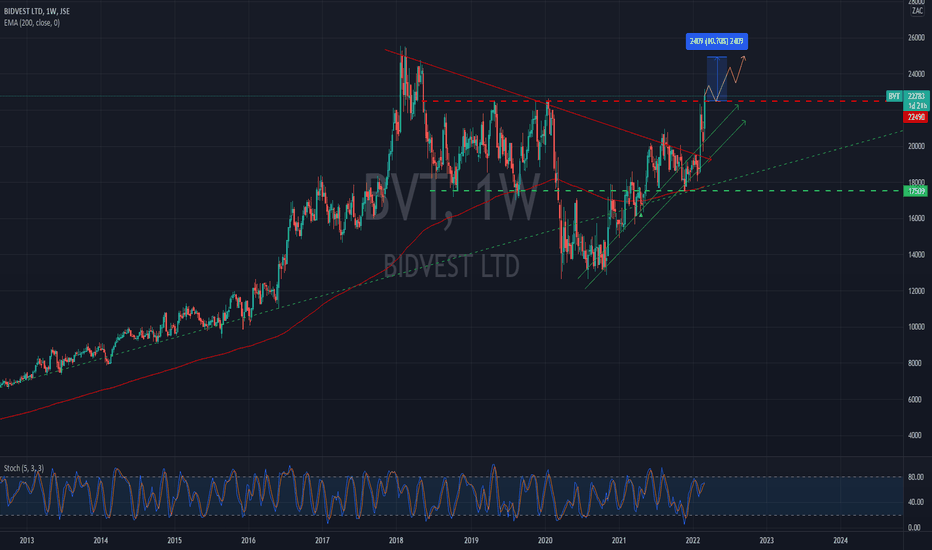Click the 2024 time axis label

tap(840, 540)
